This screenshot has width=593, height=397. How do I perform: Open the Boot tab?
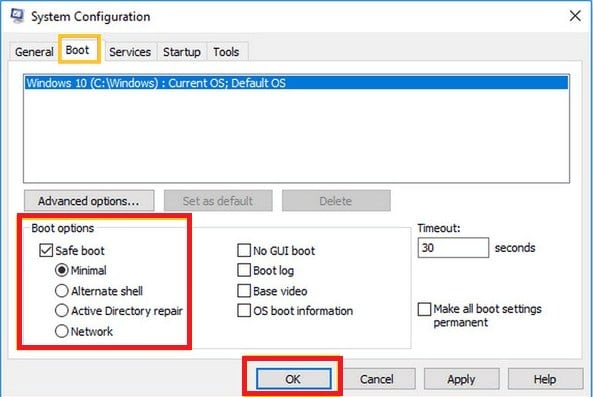(79, 50)
